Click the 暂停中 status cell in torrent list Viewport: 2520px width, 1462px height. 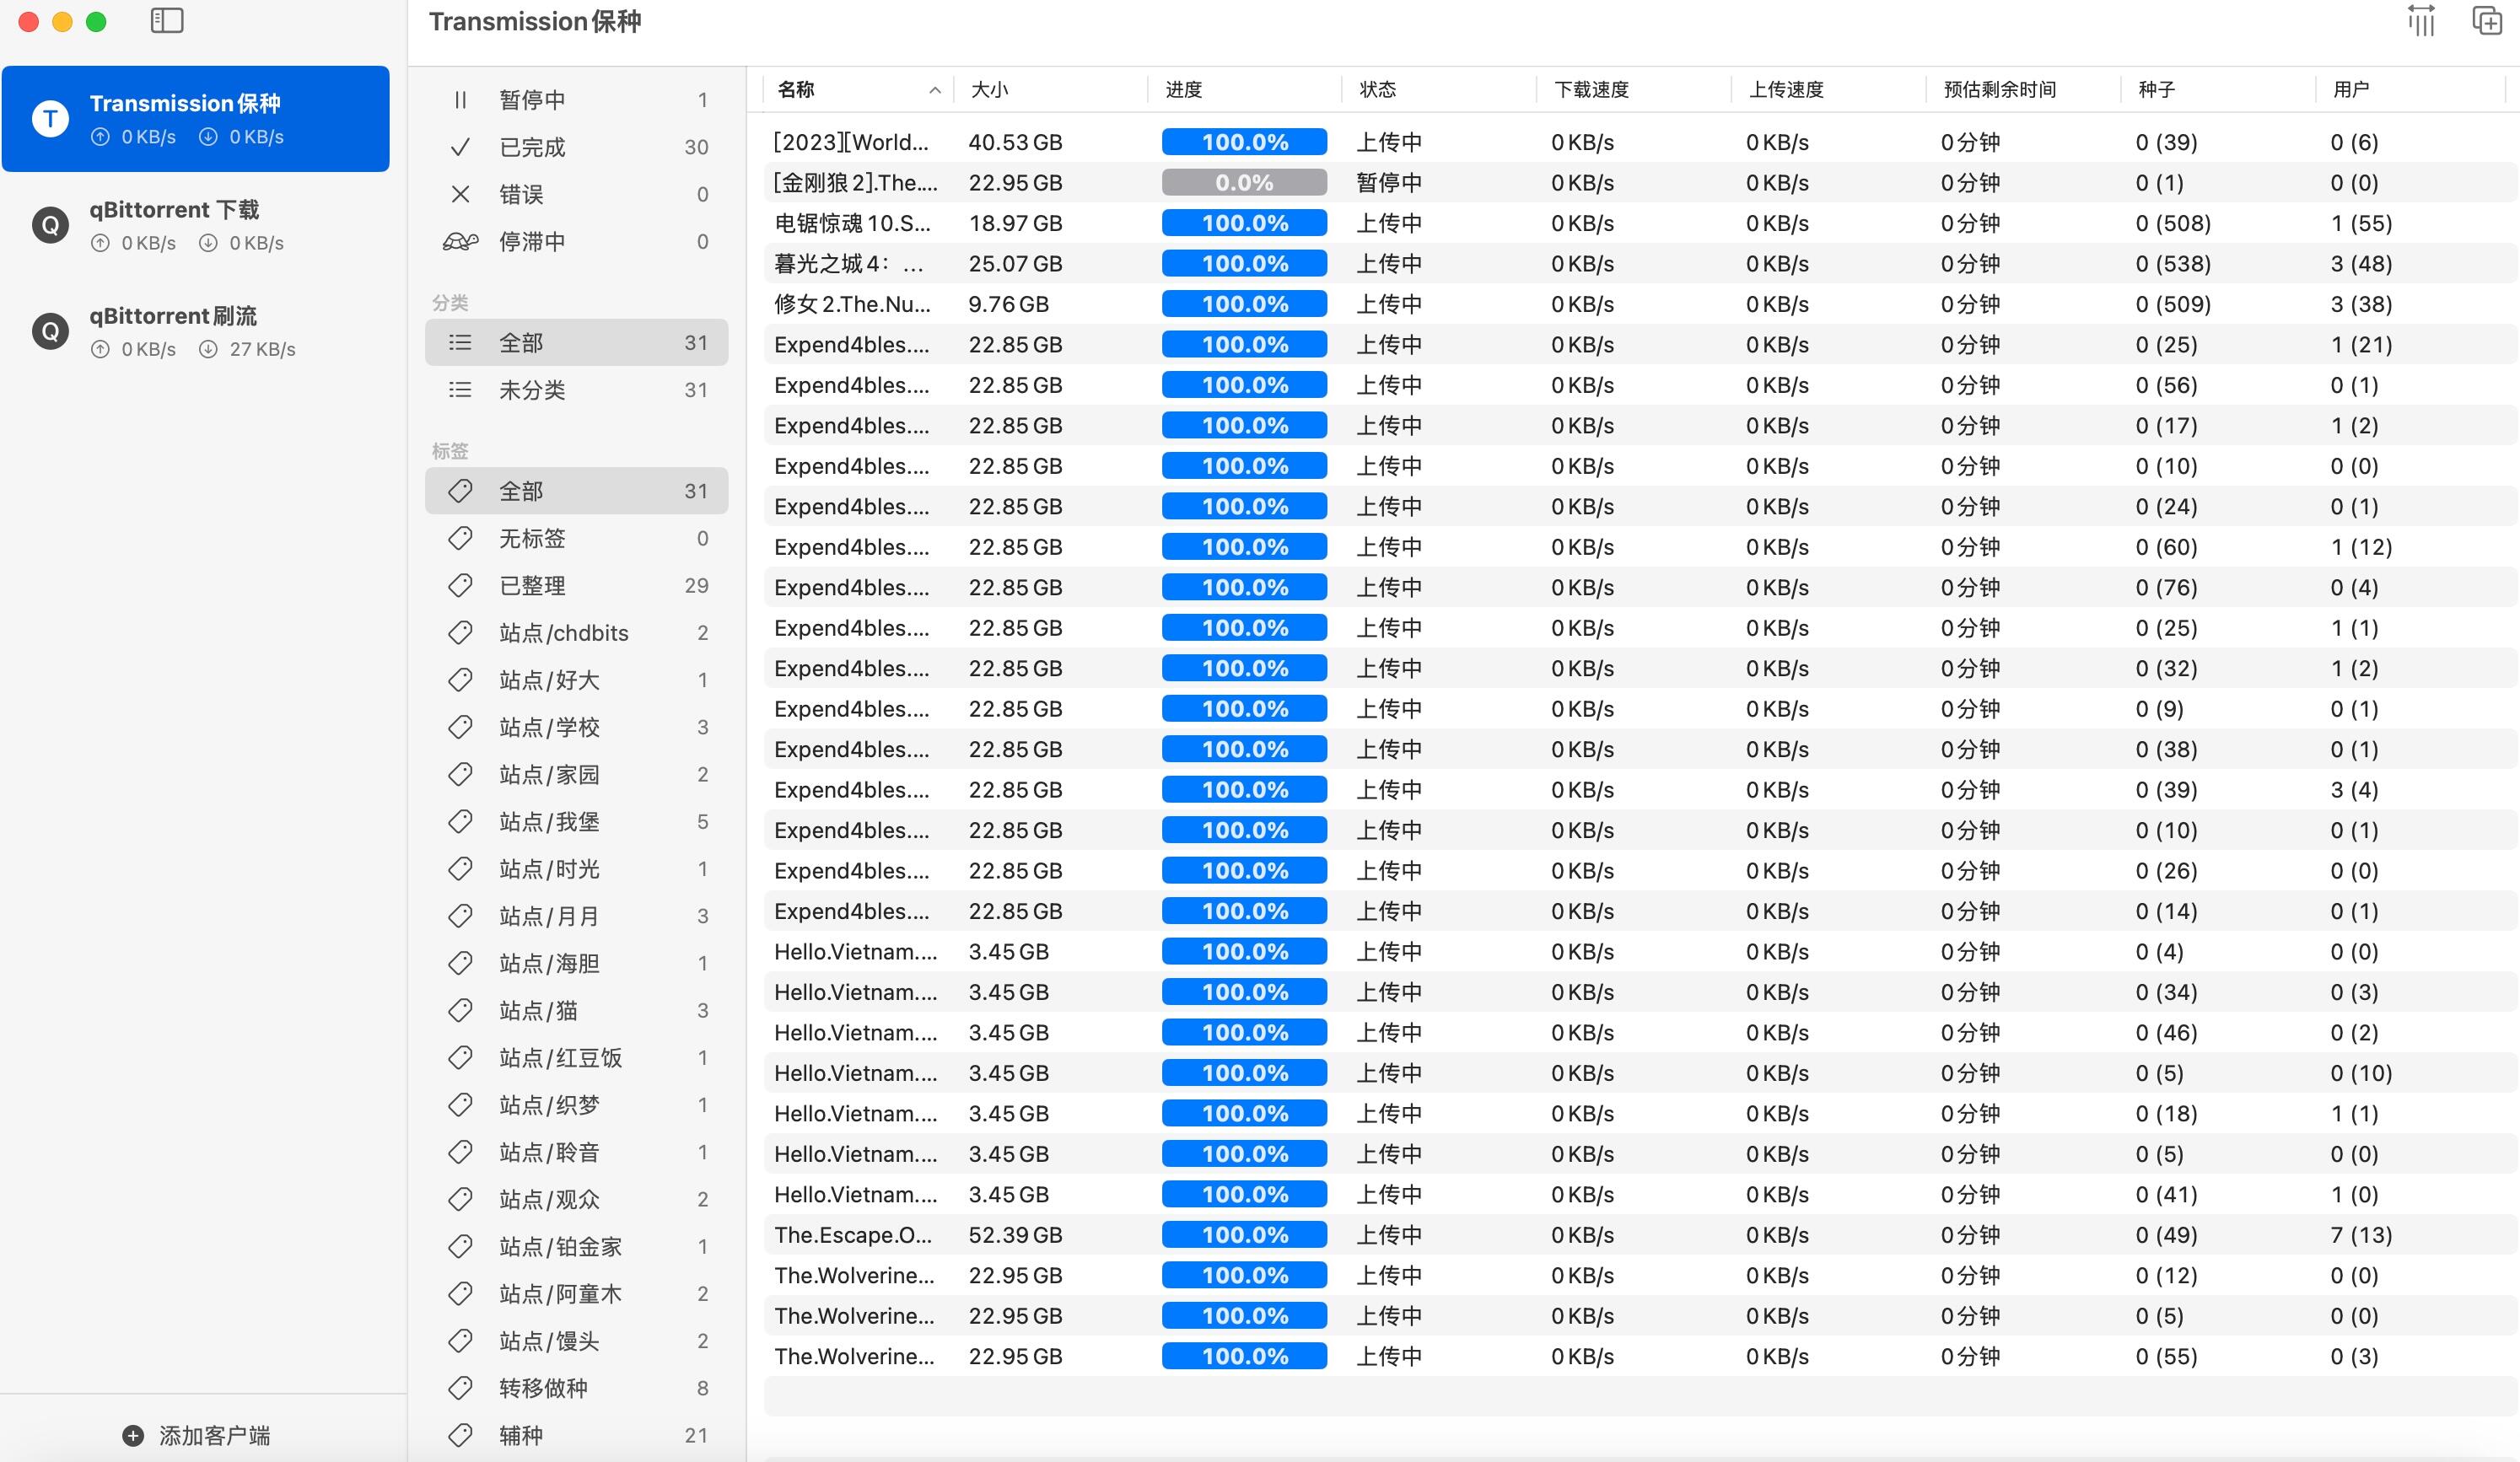(x=1389, y=183)
